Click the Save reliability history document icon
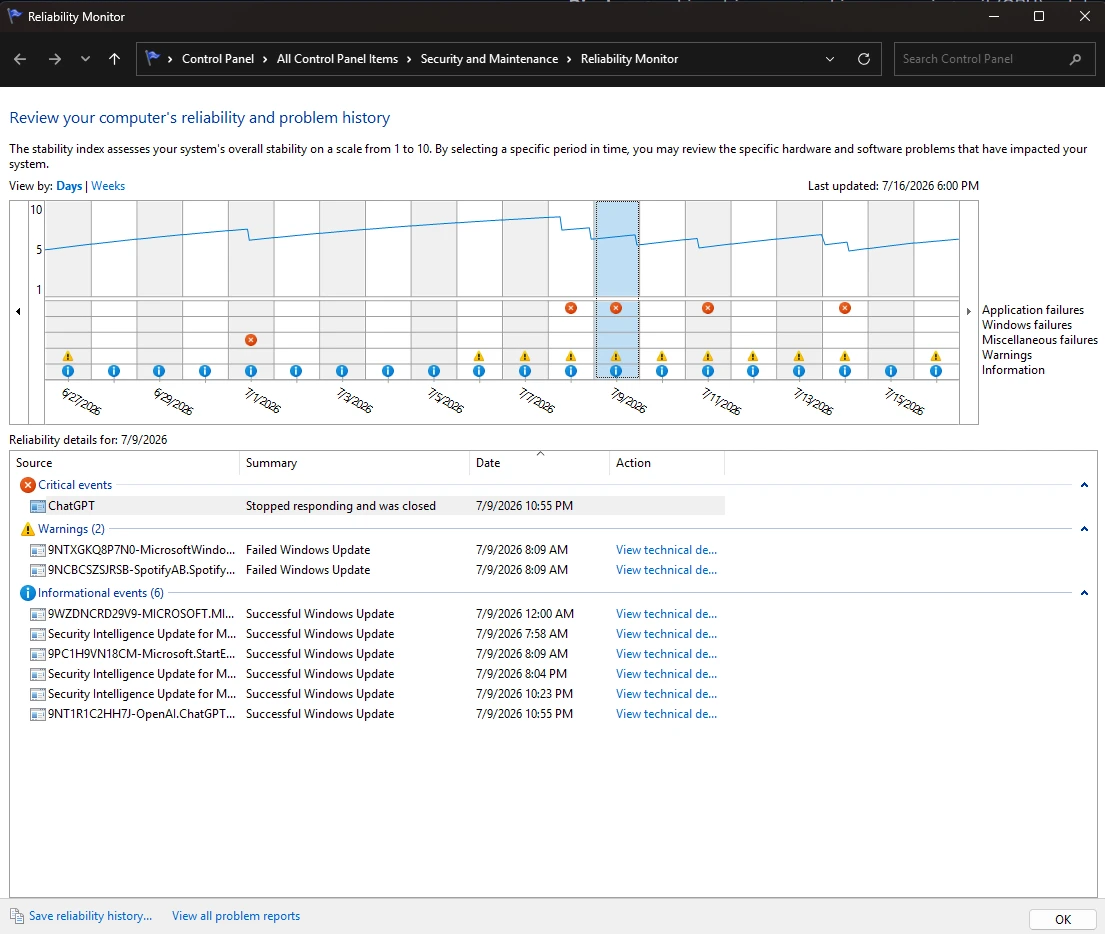 17,916
